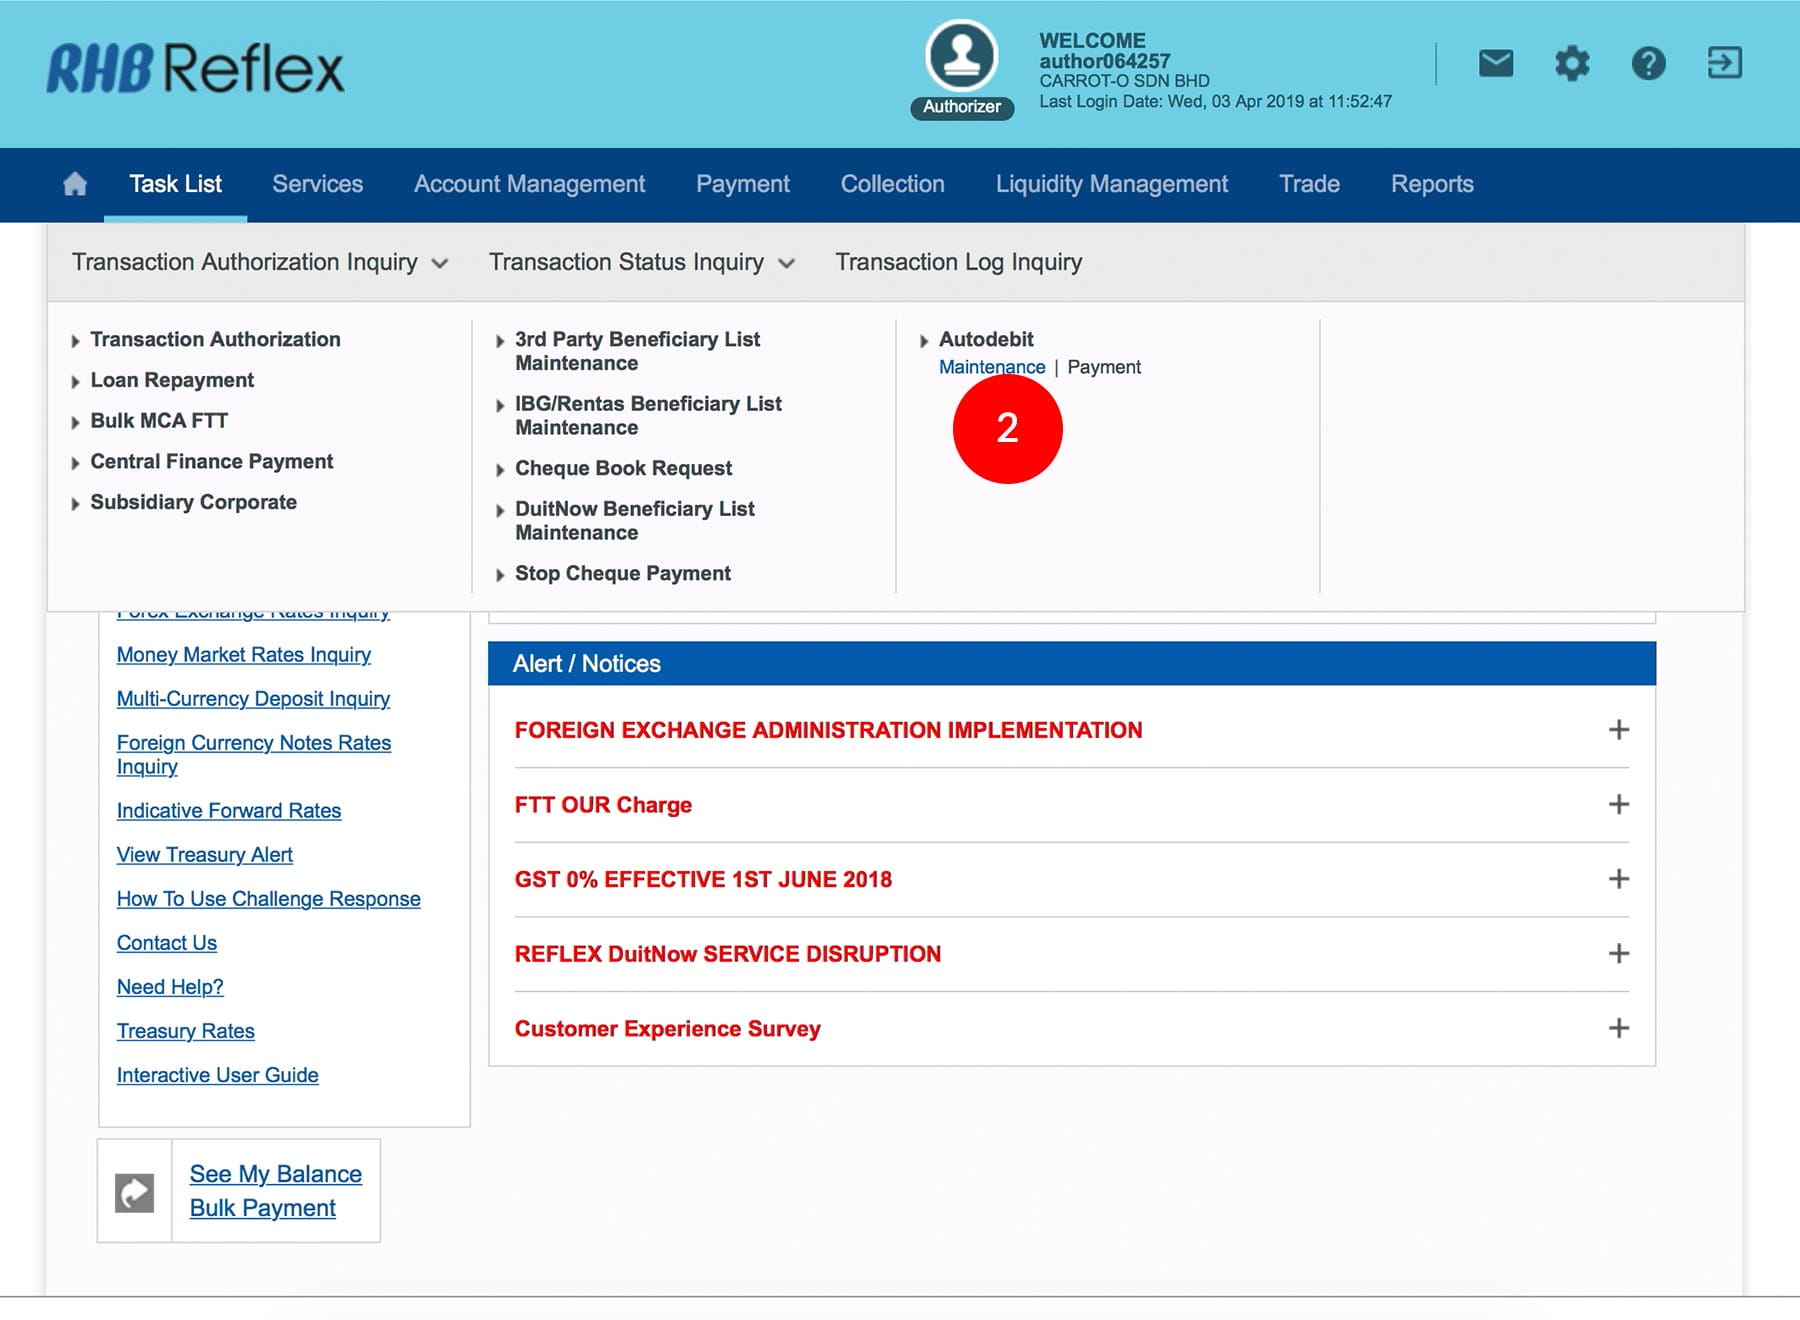
Task: Select Cheque Book Request item
Action: 623,468
